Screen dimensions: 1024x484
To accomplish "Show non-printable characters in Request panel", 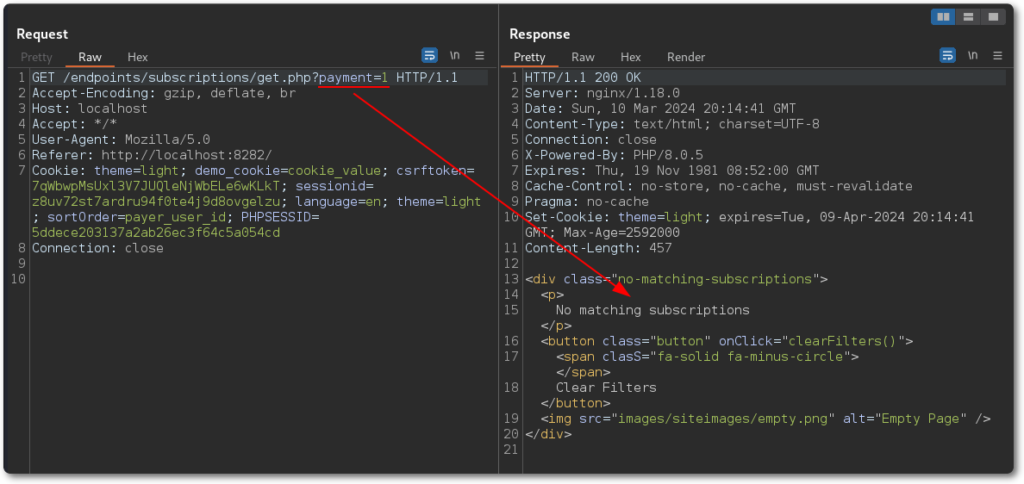I will pos(455,56).
